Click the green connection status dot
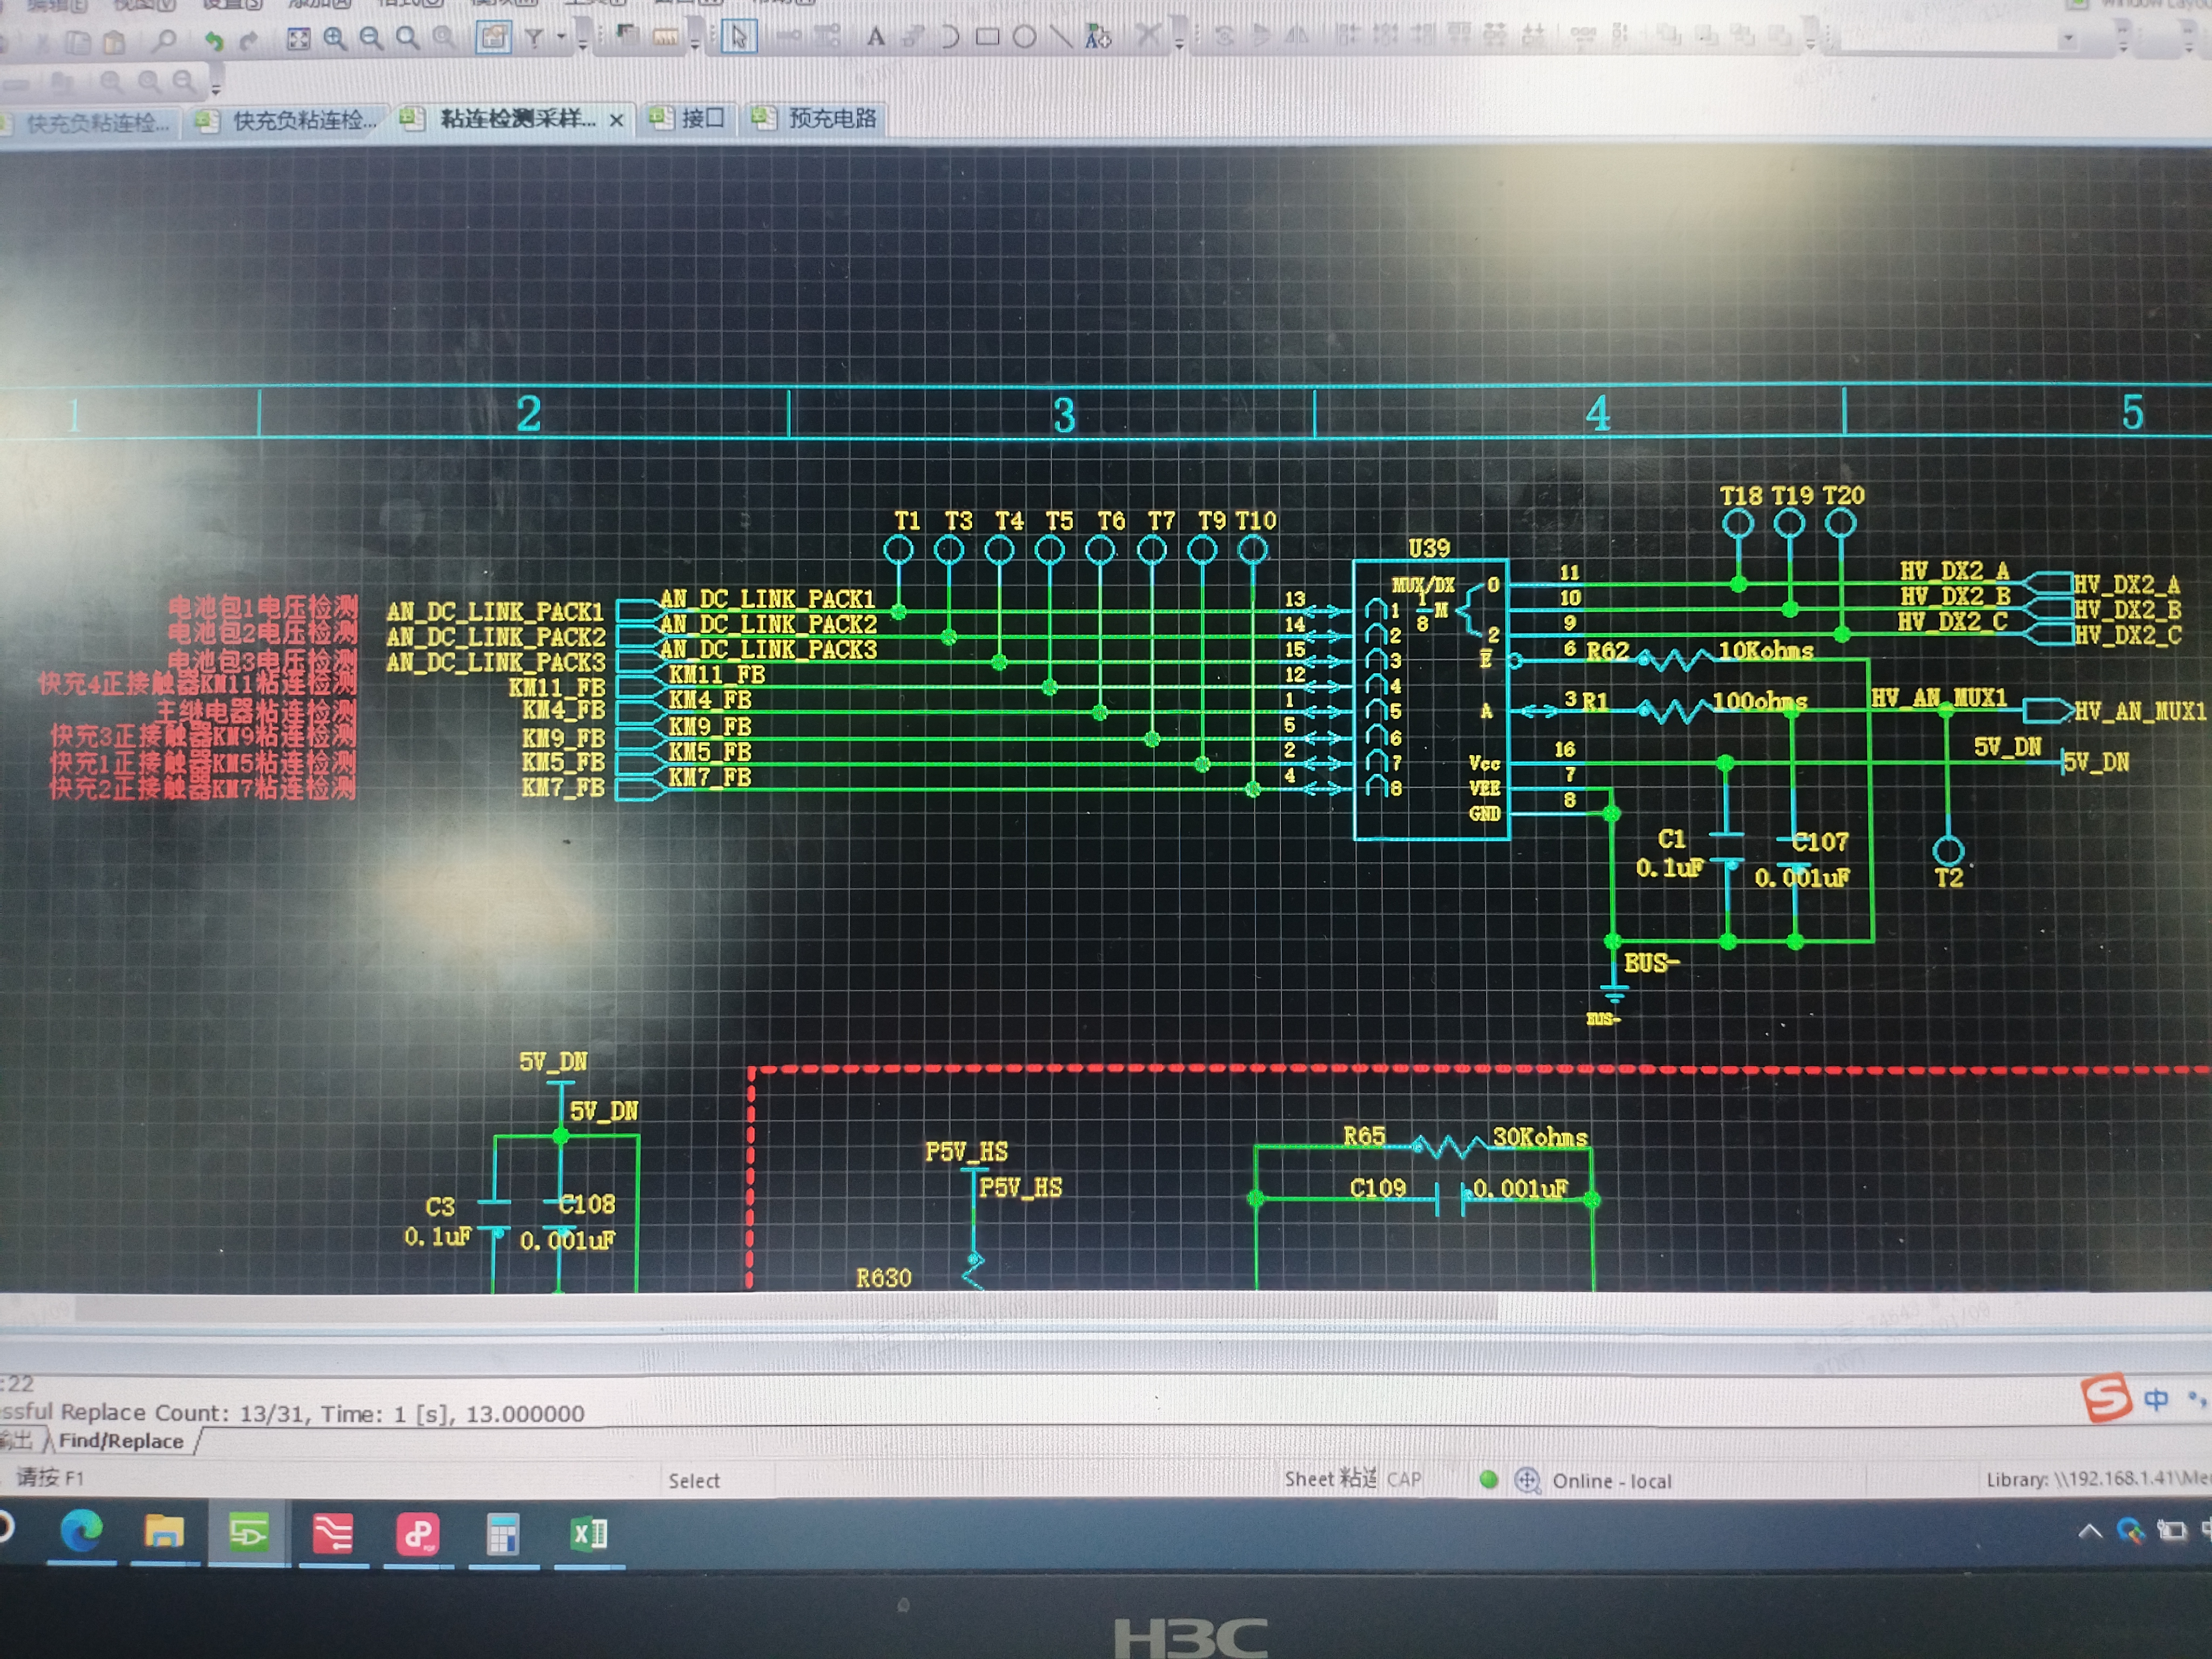Viewport: 2212px width, 1659px height. (1488, 1480)
